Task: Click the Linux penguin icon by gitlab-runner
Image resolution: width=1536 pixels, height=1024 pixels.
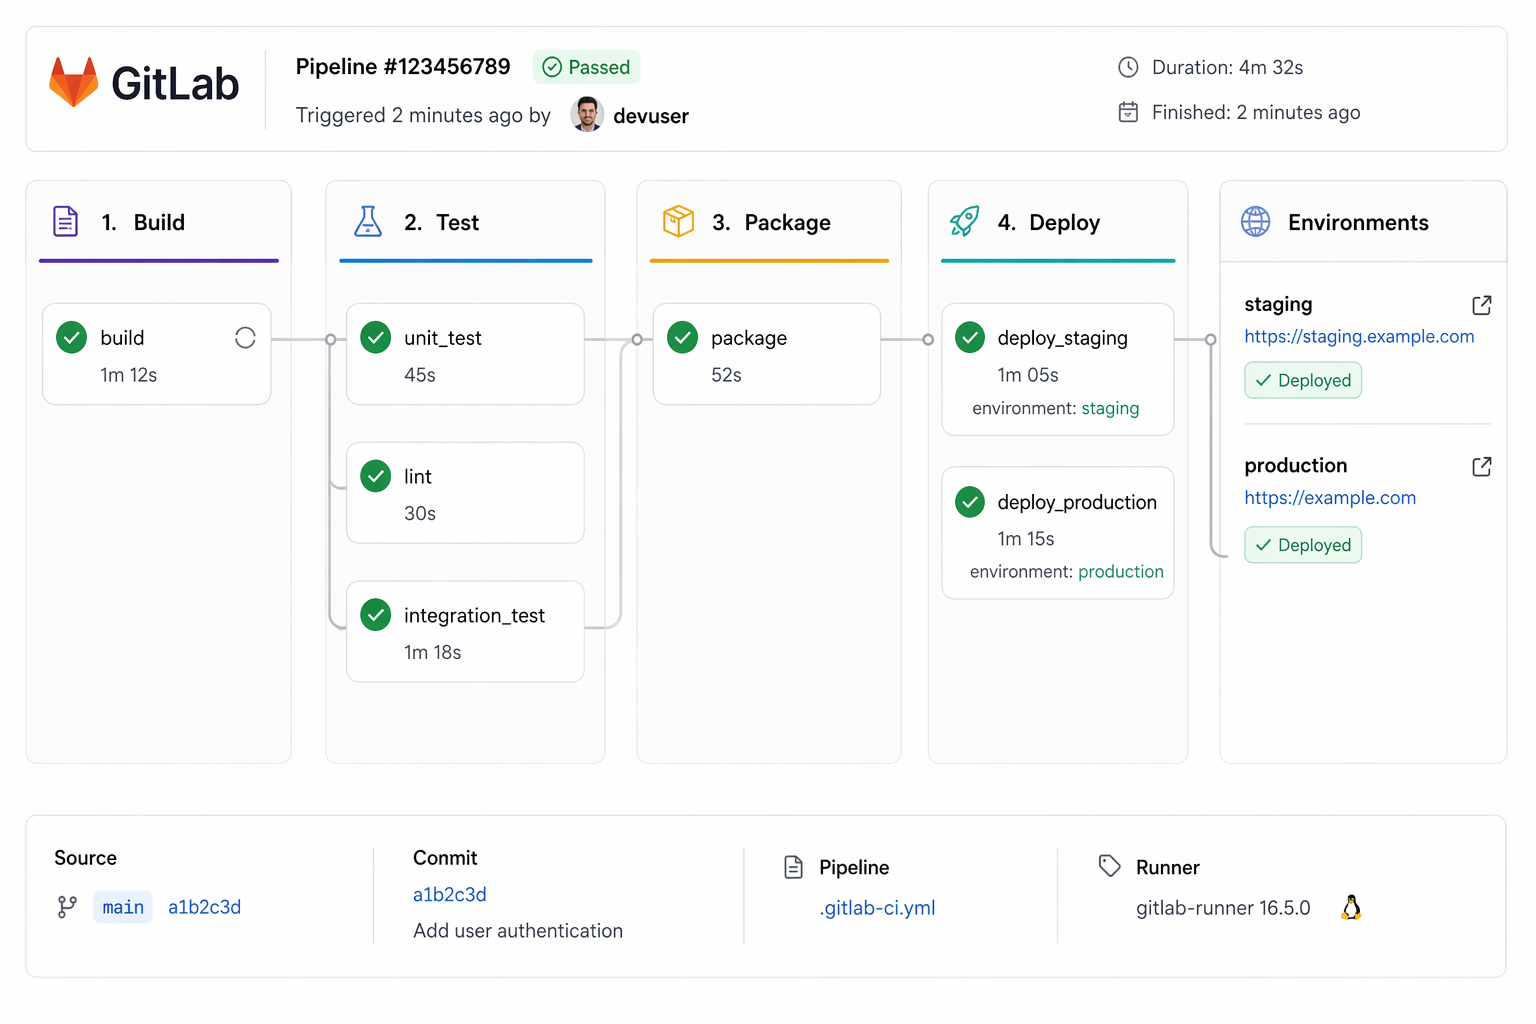Action: pyautogui.click(x=1352, y=907)
